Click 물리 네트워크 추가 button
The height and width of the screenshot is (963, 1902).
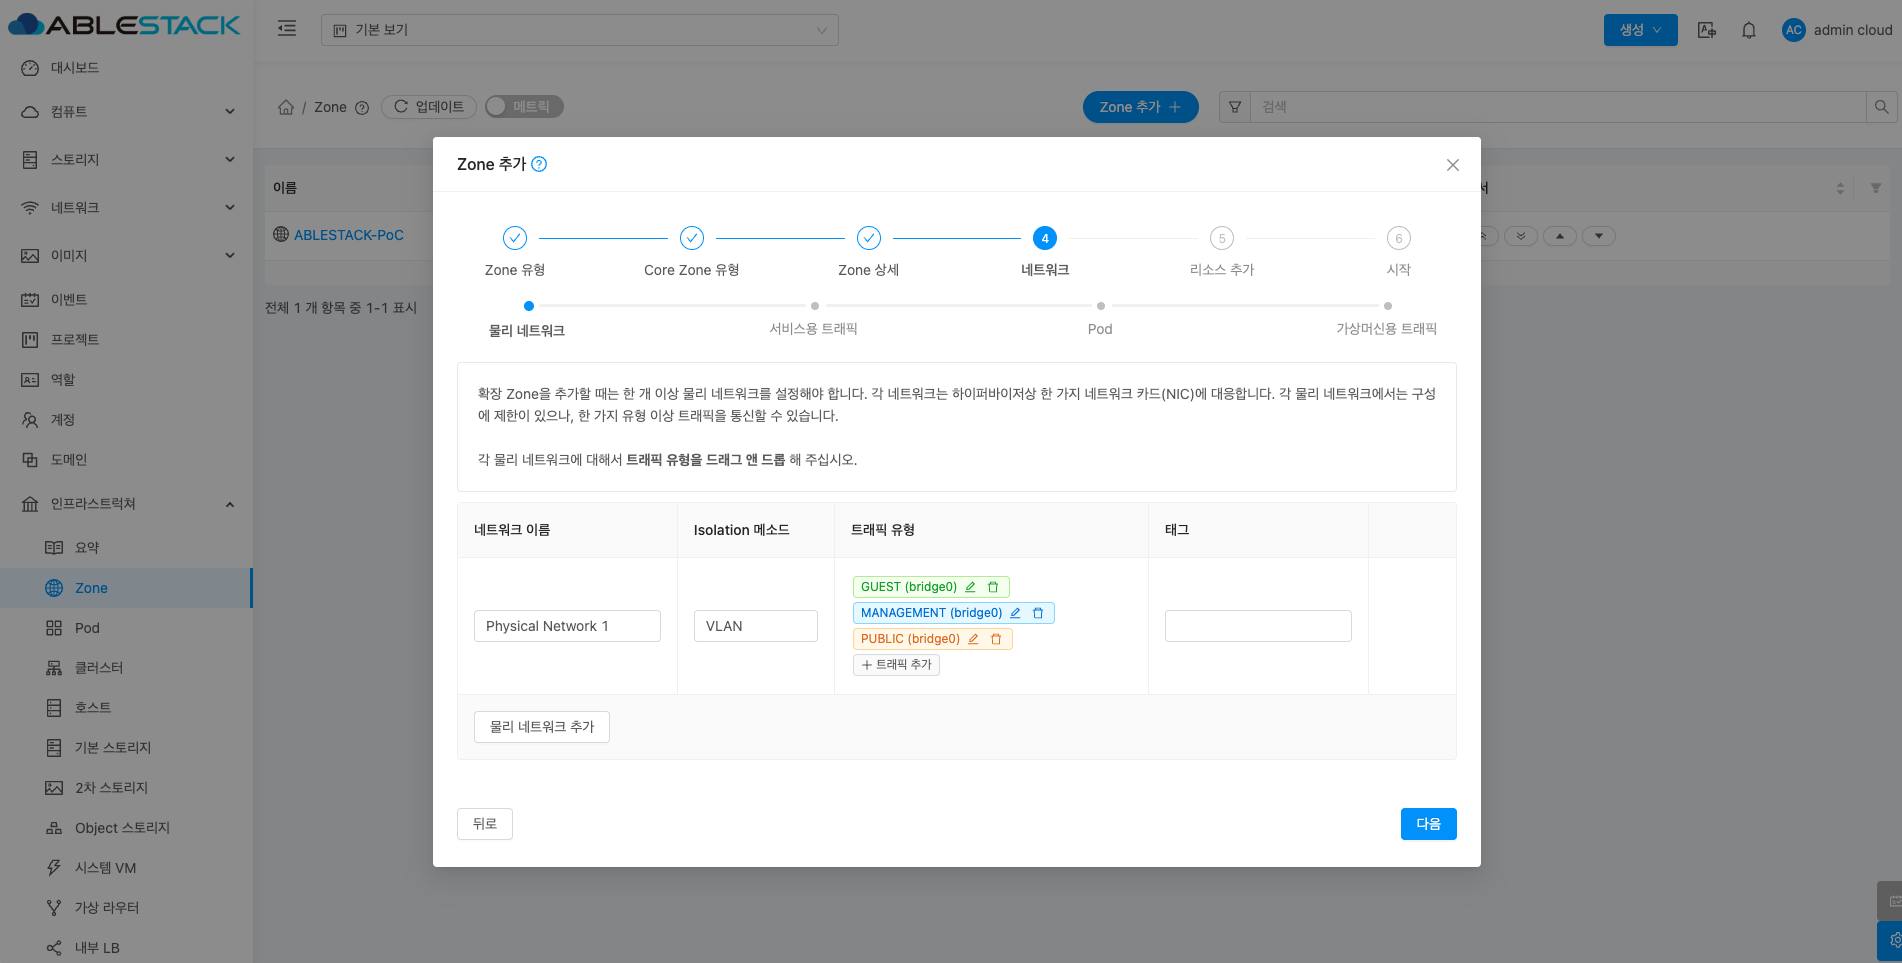click(542, 727)
